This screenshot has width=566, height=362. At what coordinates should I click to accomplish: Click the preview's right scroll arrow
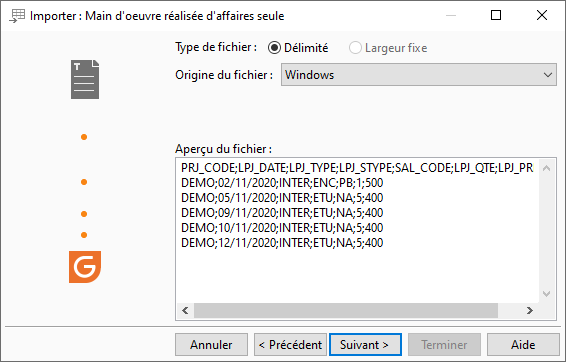530,310
